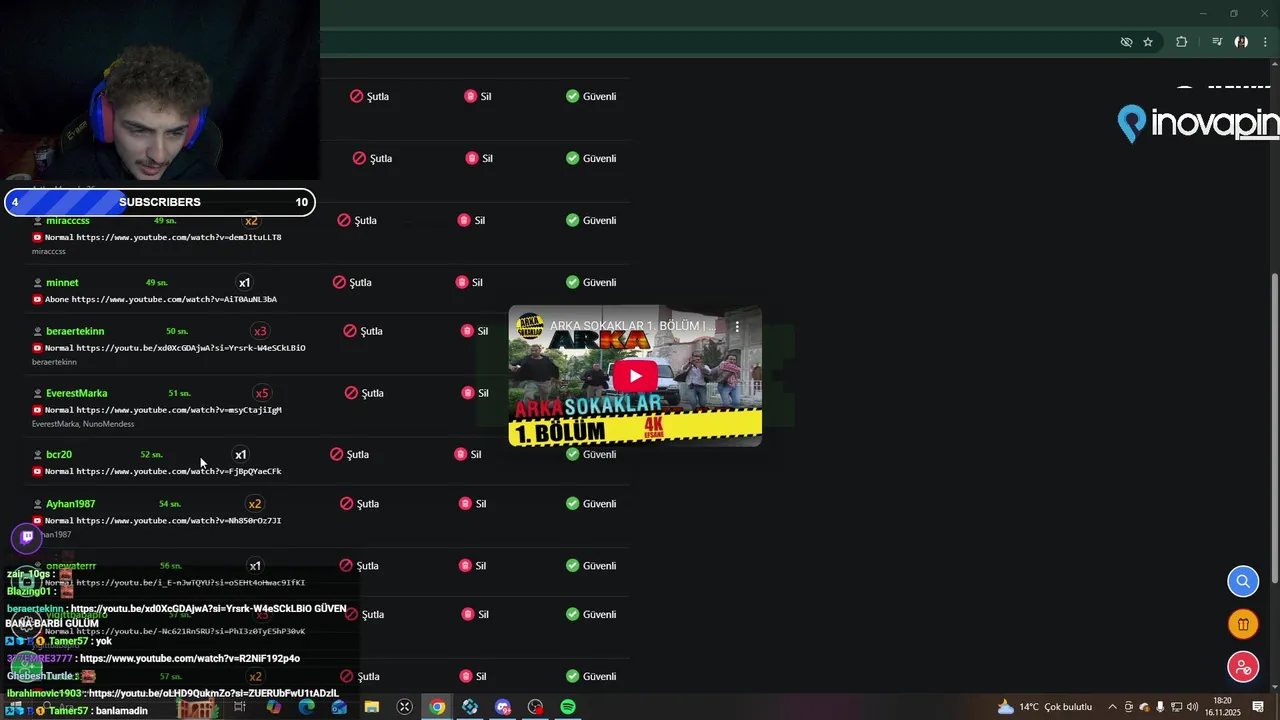Click Şutla for beraertekinn
Screen dimensions: 1280x720
(x=363, y=331)
